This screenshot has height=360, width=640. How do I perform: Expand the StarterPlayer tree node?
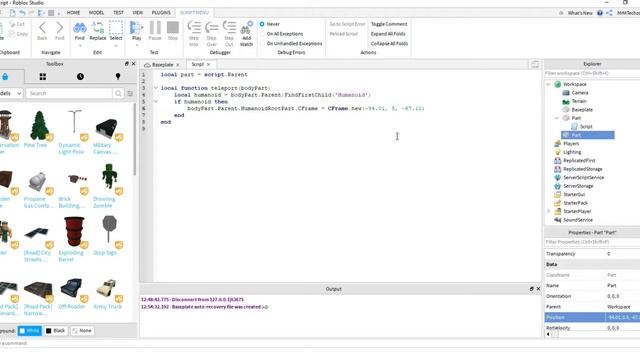click(548, 211)
